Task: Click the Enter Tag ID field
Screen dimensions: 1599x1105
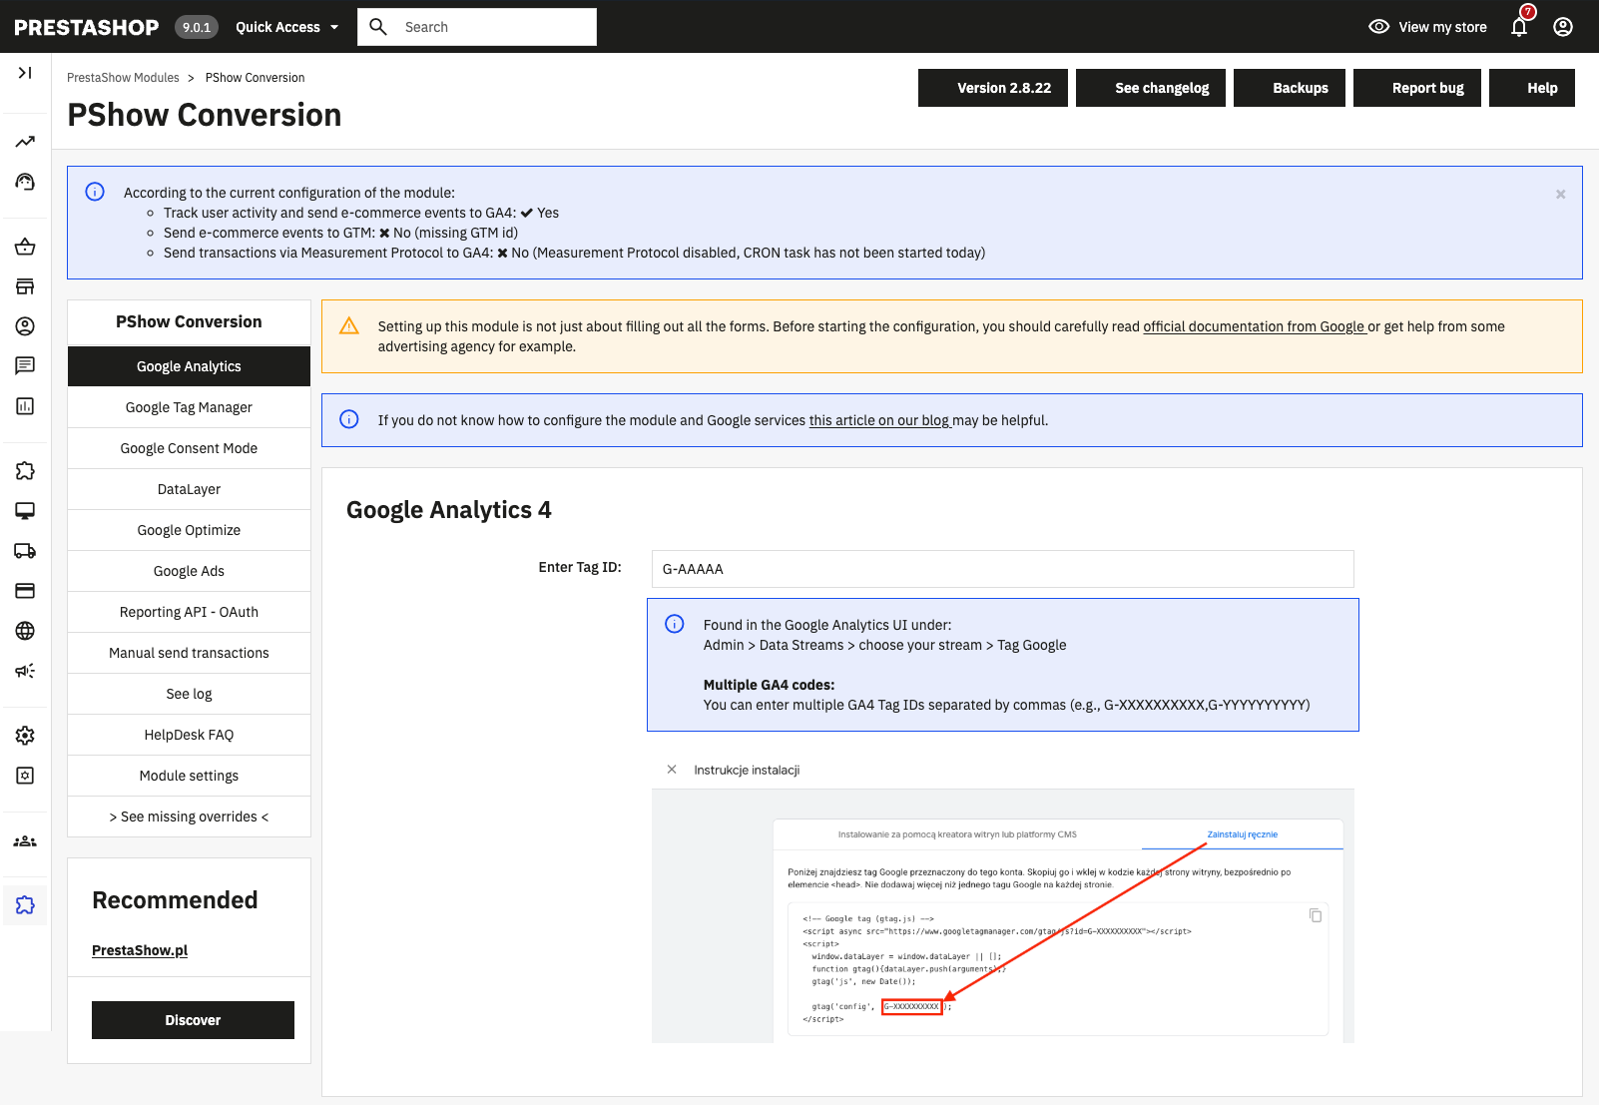Action: [1002, 569]
